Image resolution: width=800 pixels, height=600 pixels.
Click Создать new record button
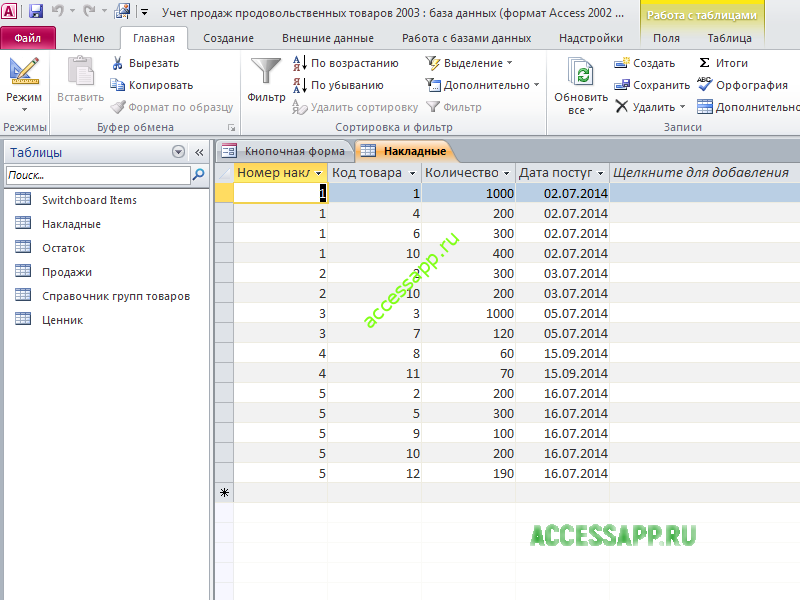pyautogui.click(x=644, y=63)
